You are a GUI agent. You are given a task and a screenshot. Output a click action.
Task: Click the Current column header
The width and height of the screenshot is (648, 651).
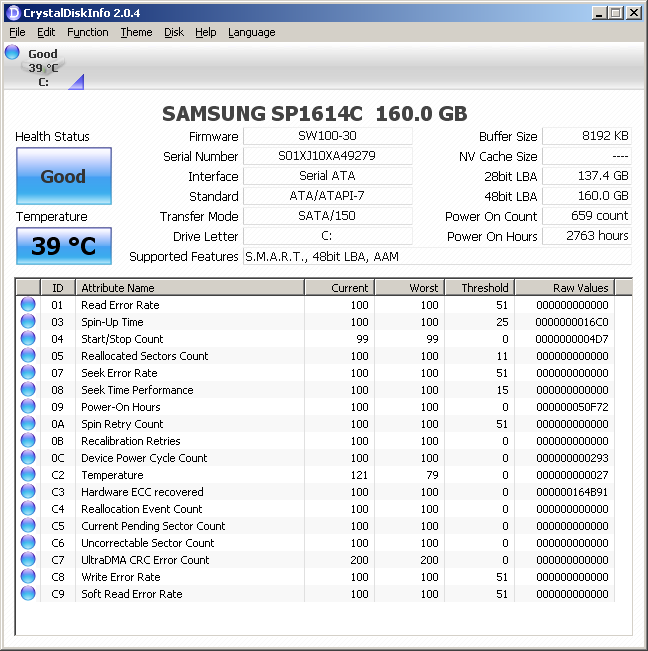tap(340, 288)
